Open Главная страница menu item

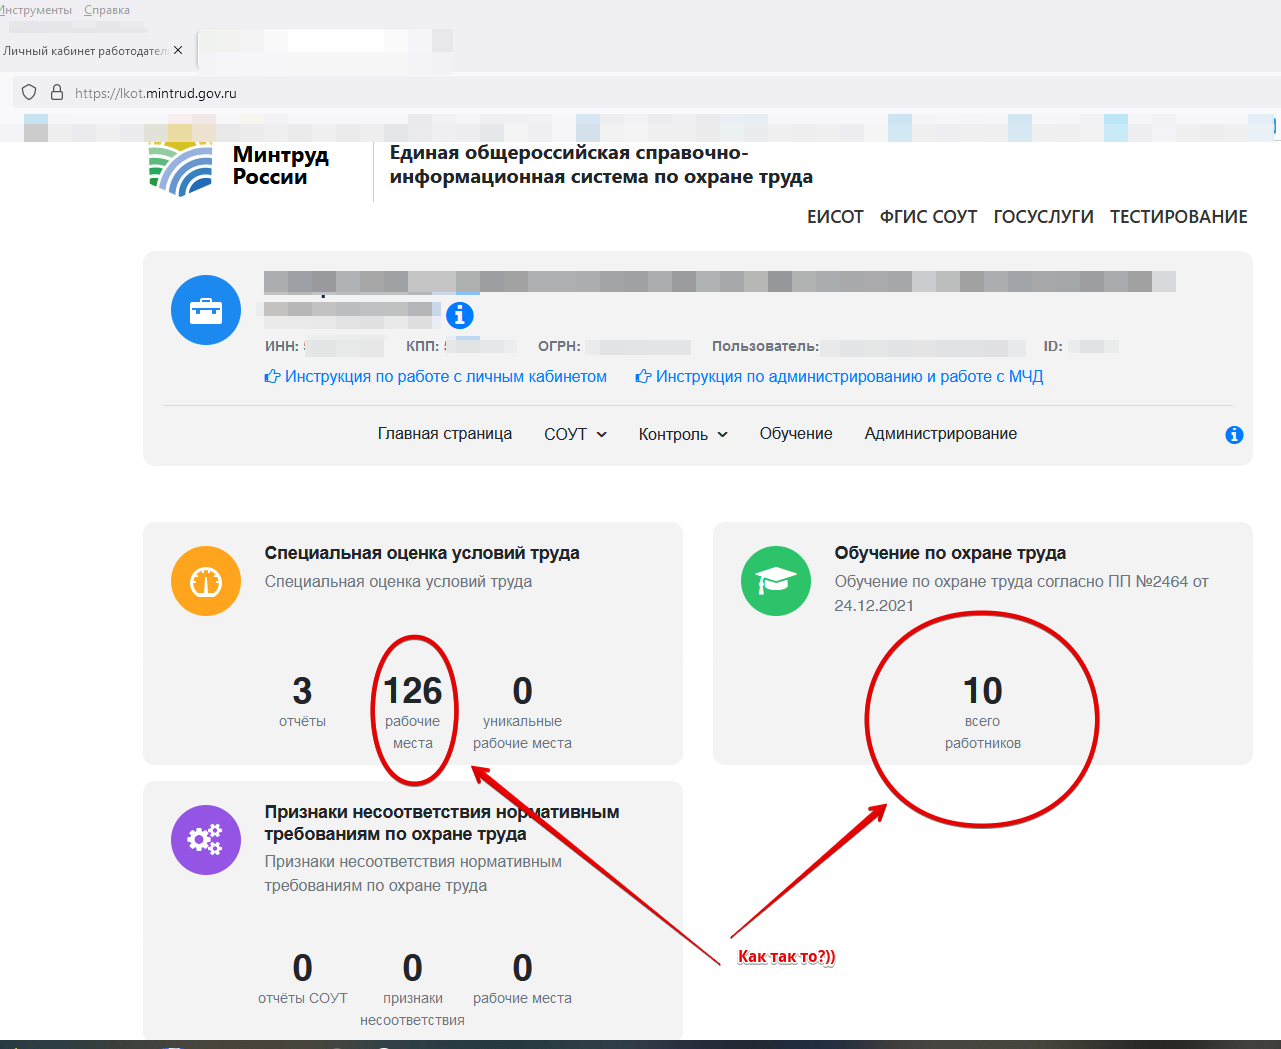click(x=445, y=434)
